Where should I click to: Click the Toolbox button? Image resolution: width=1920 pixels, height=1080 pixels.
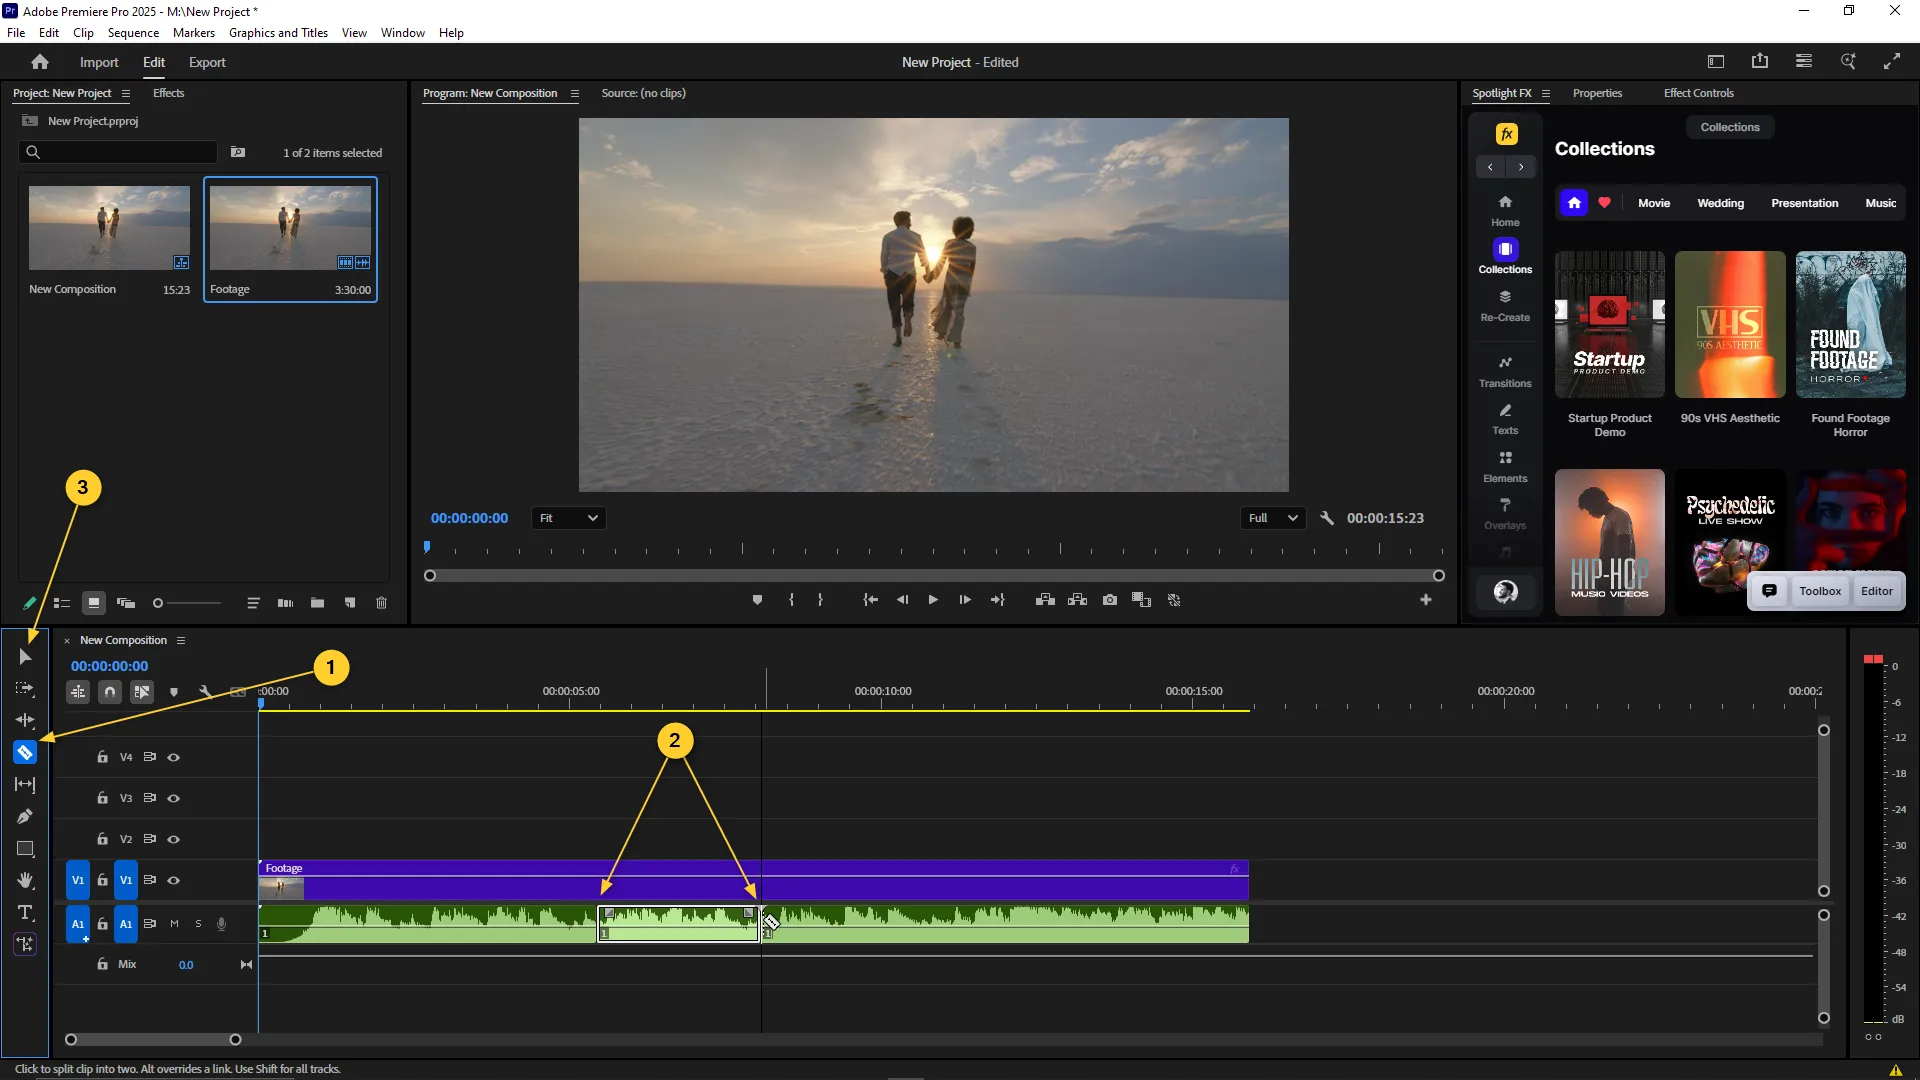pyautogui.click(x=1819, y=591)
